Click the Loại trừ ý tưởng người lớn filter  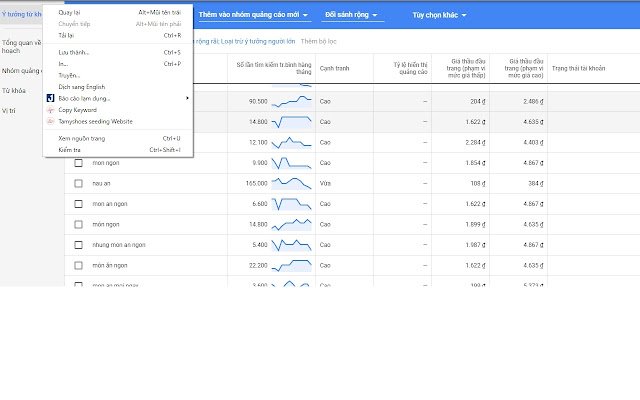(x=258, y=41)
